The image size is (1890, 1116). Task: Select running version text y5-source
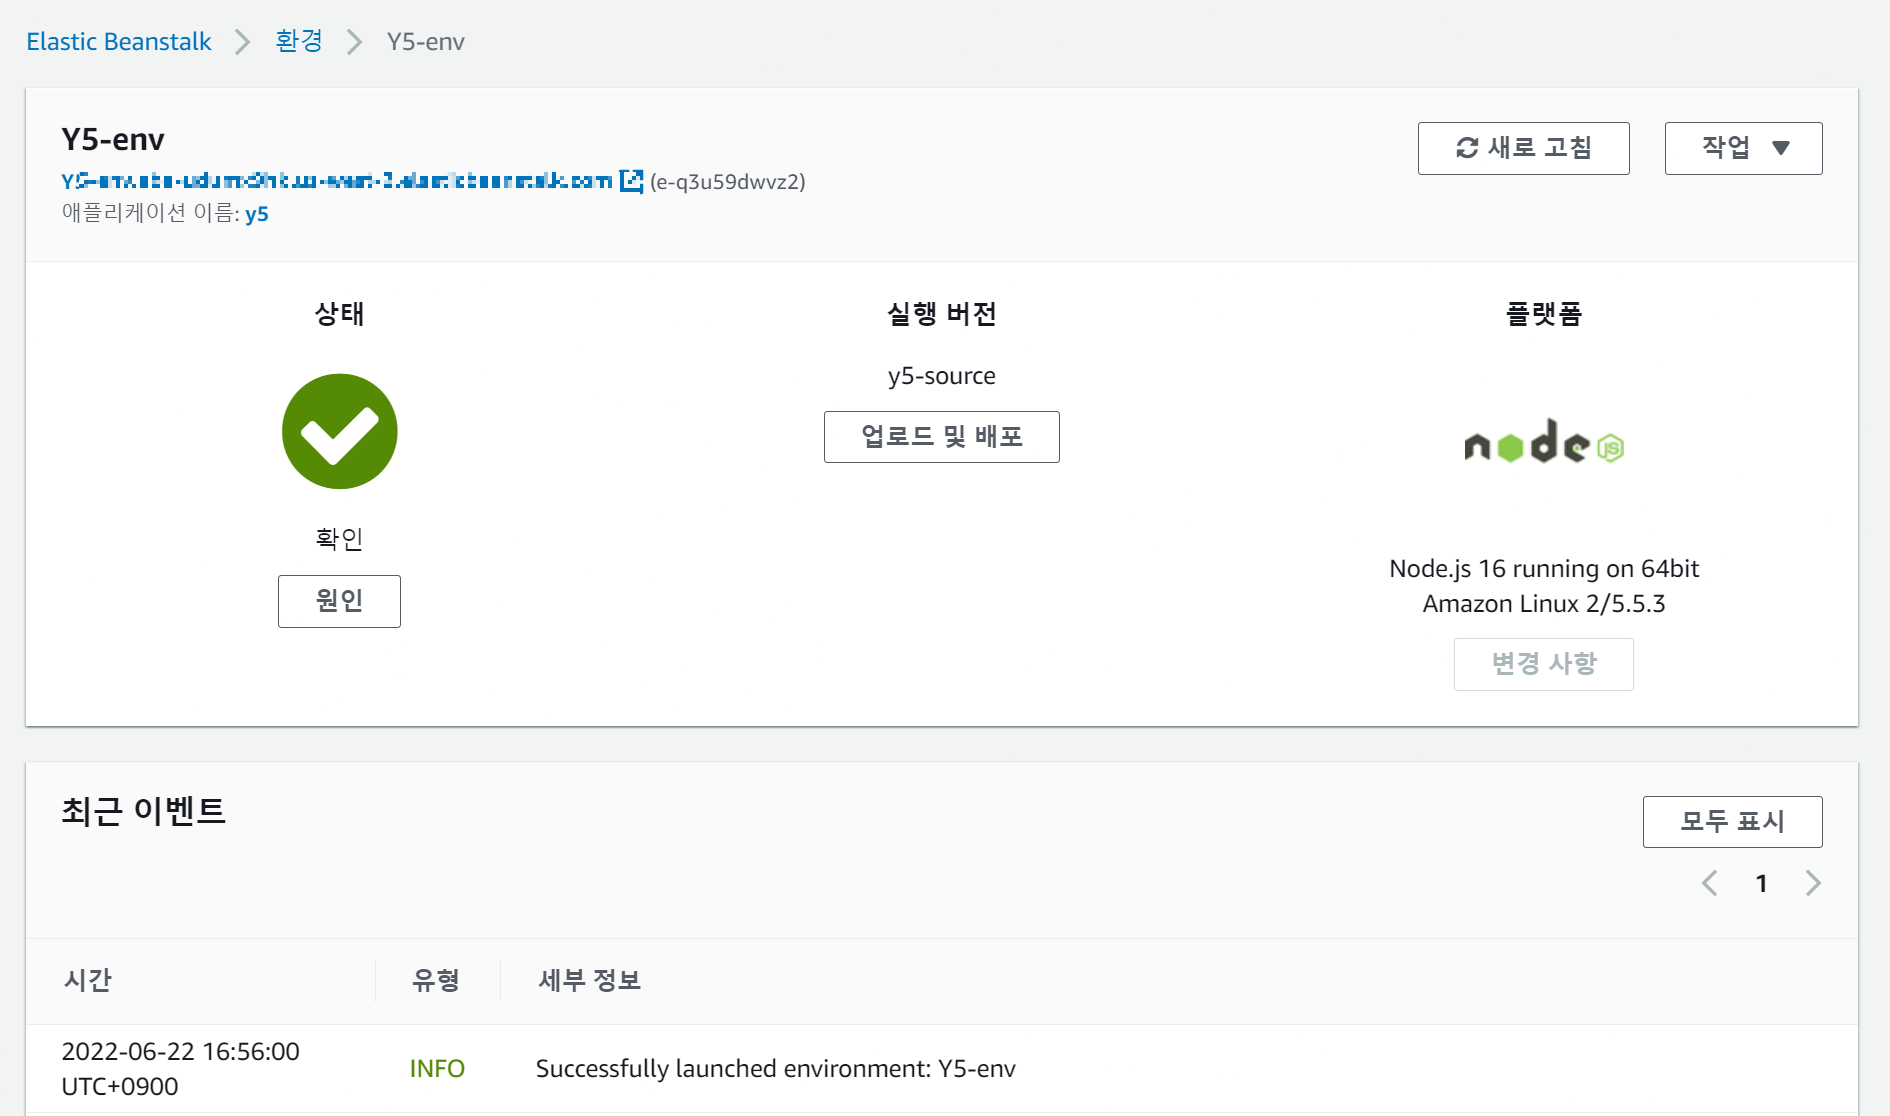[x=942, y=376]
